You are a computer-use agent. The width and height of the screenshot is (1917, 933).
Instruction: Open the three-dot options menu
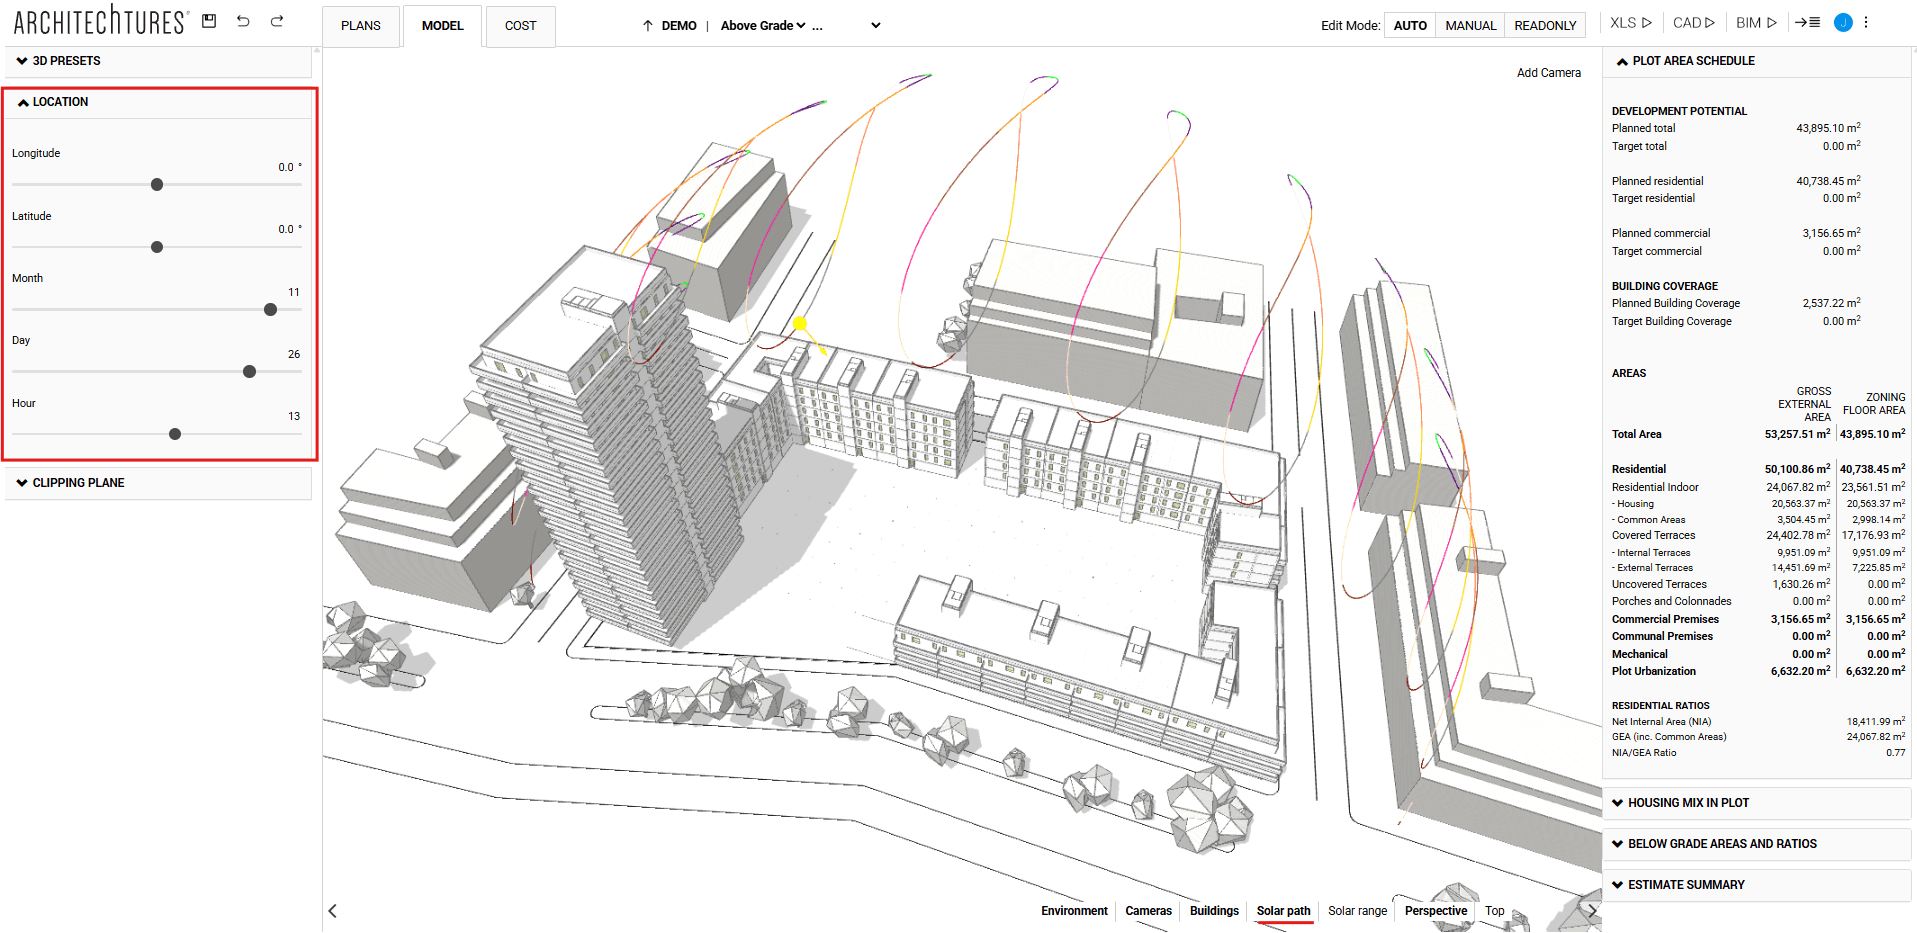[1866, 21]
